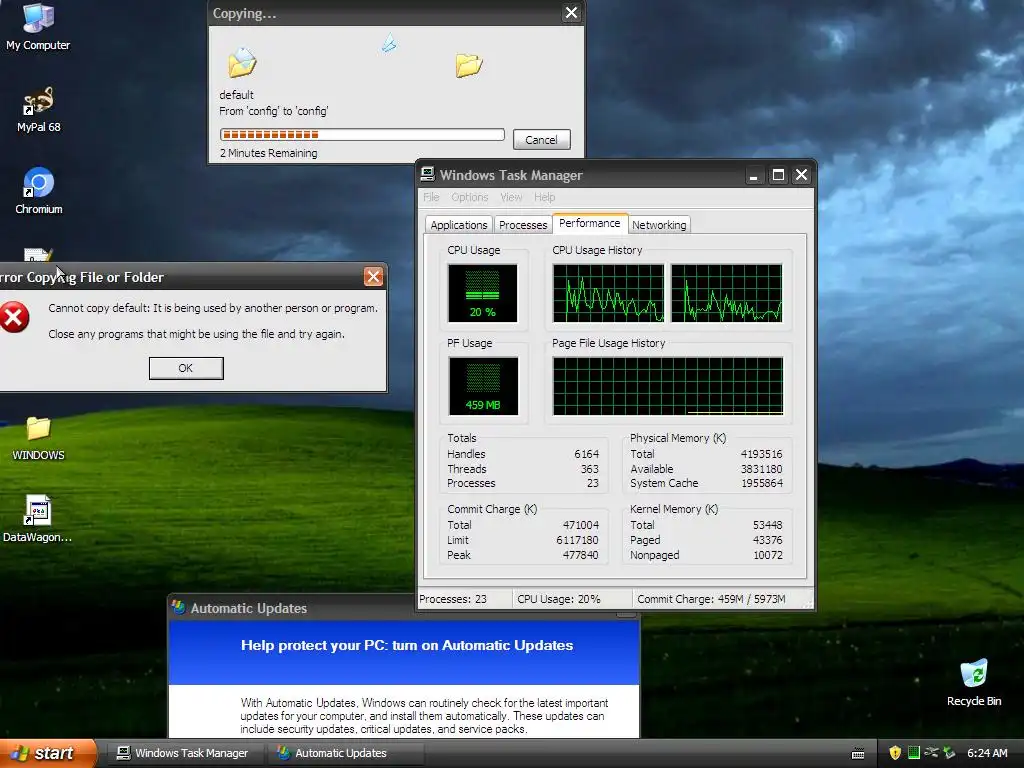The image size is (1024, 768).
Task: Open the My Computer desktop icon
Action: coord(38,26)
